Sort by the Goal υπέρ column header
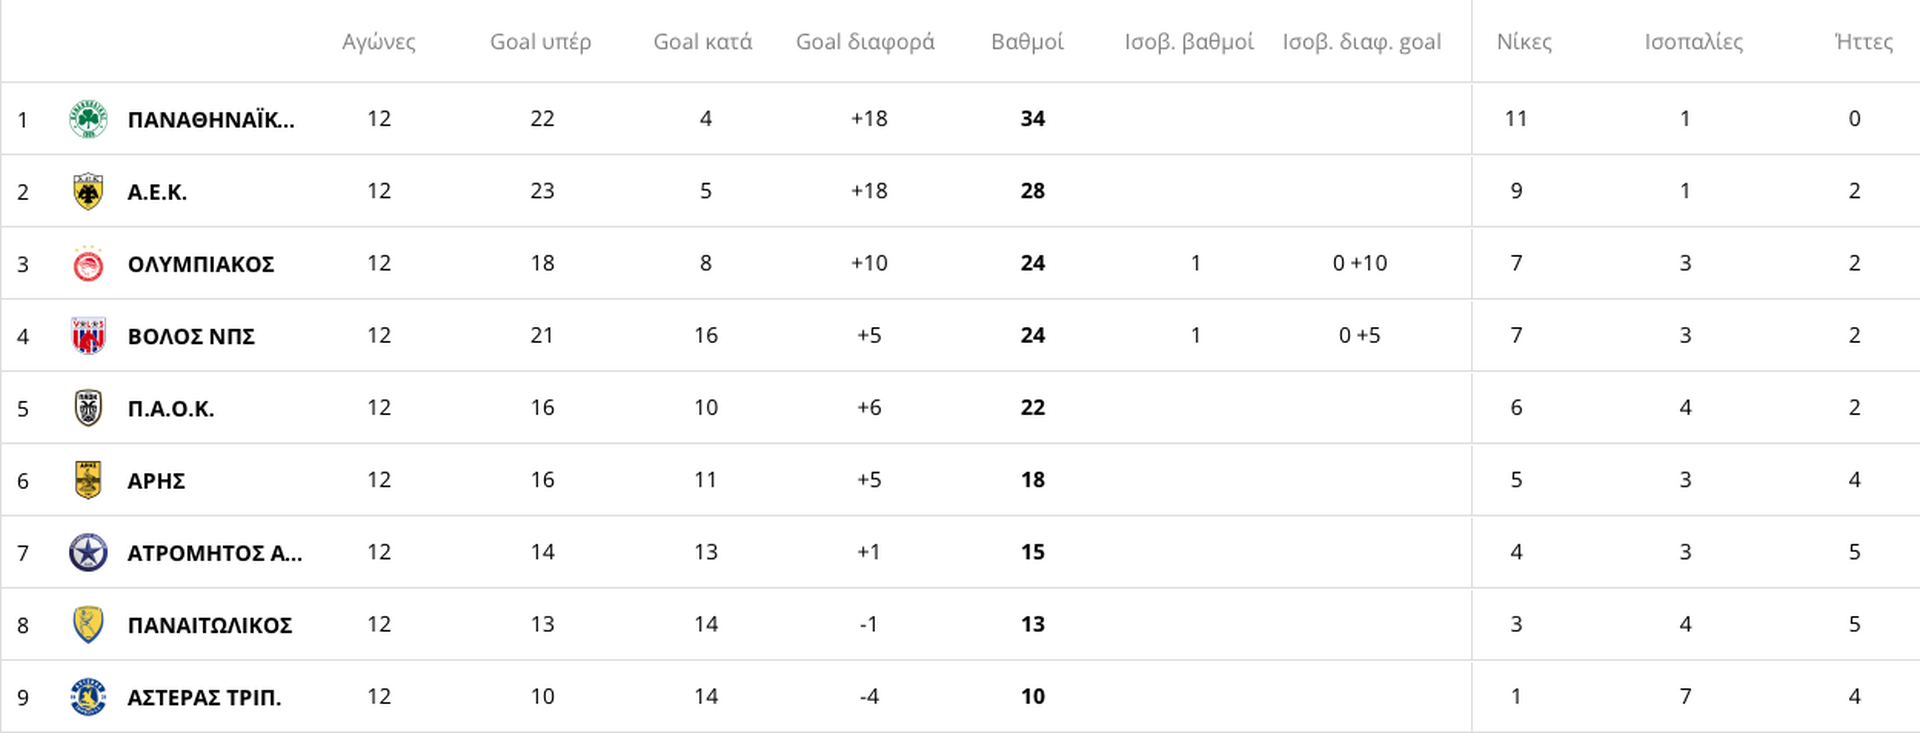The image size is (1920, 733). [x=541, y=42]
